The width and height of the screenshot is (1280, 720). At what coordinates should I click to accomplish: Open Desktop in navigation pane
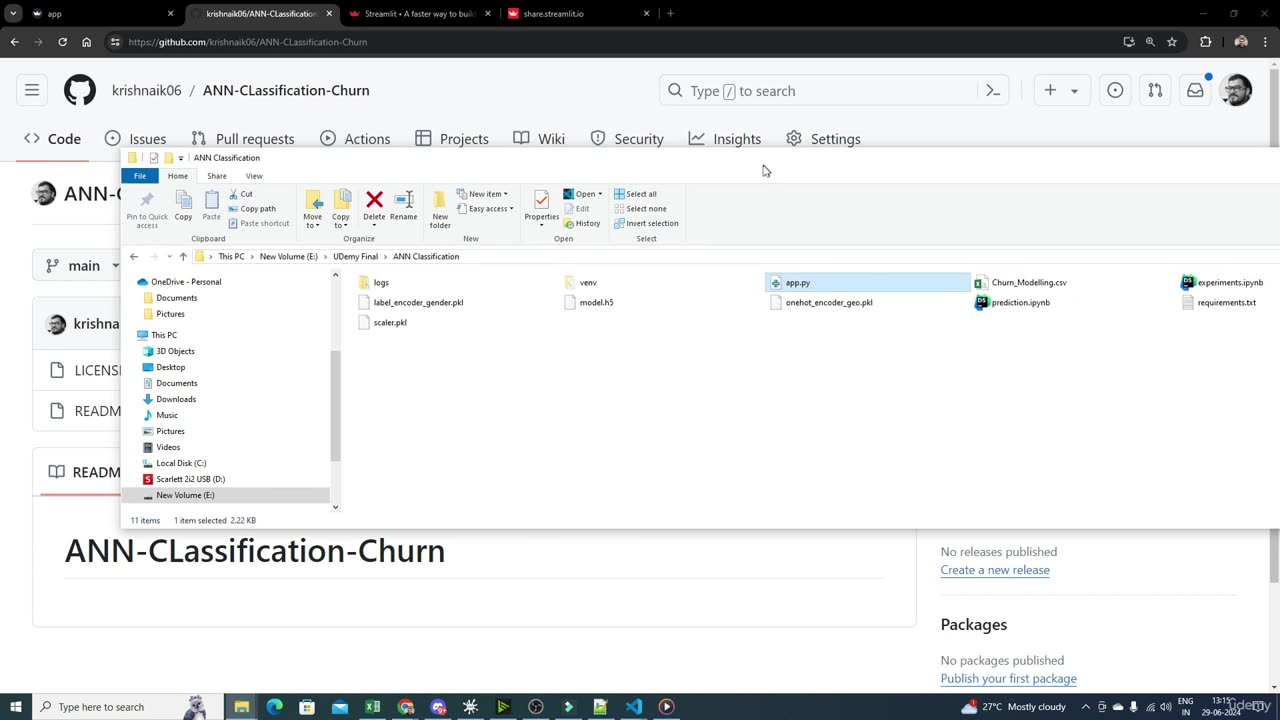[170, 367]
